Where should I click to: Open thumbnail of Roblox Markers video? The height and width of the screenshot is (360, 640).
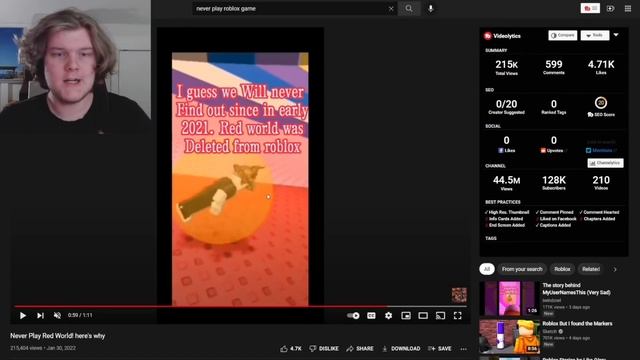[509, 337]
